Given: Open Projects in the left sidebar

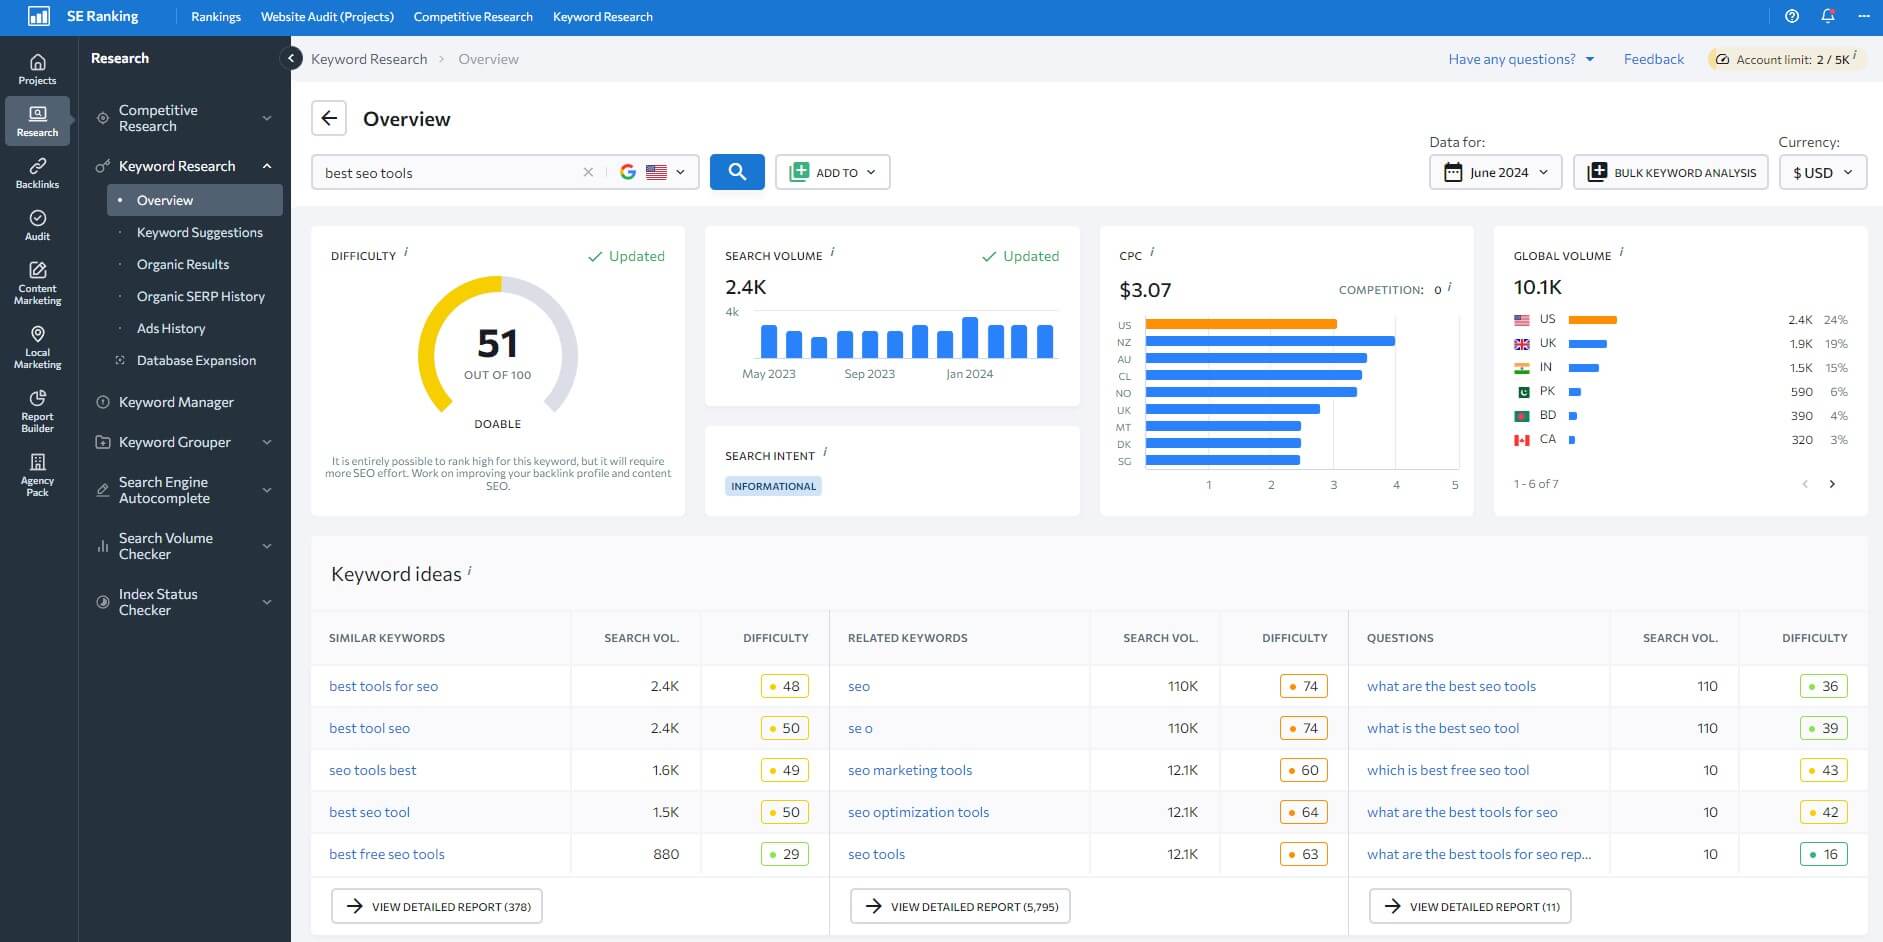Looking at the screenshot, I should pos(37,68).
